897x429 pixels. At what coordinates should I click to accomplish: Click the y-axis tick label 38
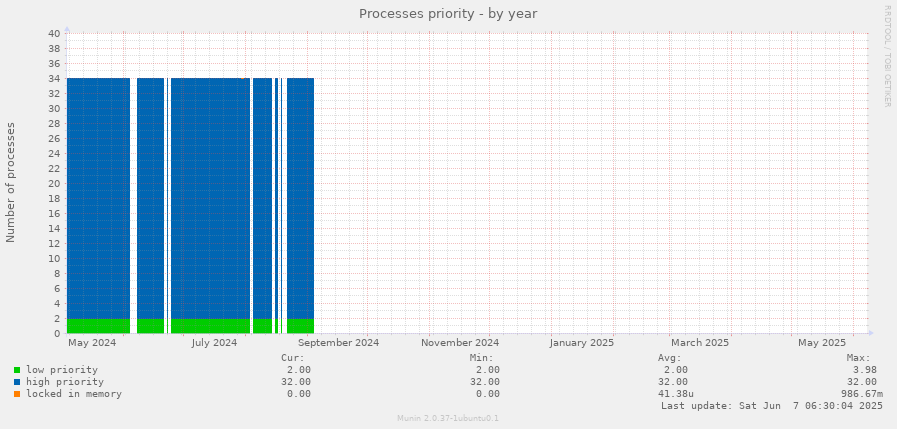(x=54, y=49)
